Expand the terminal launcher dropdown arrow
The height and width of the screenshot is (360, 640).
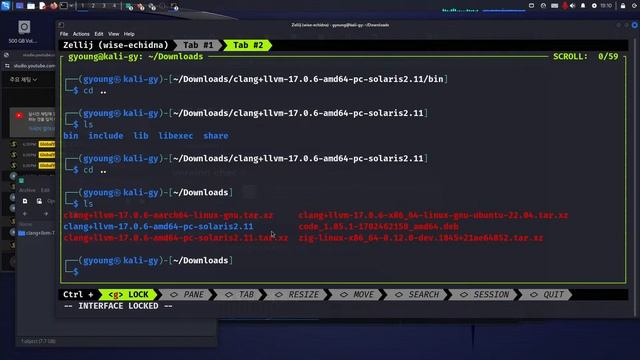point(71,6)
